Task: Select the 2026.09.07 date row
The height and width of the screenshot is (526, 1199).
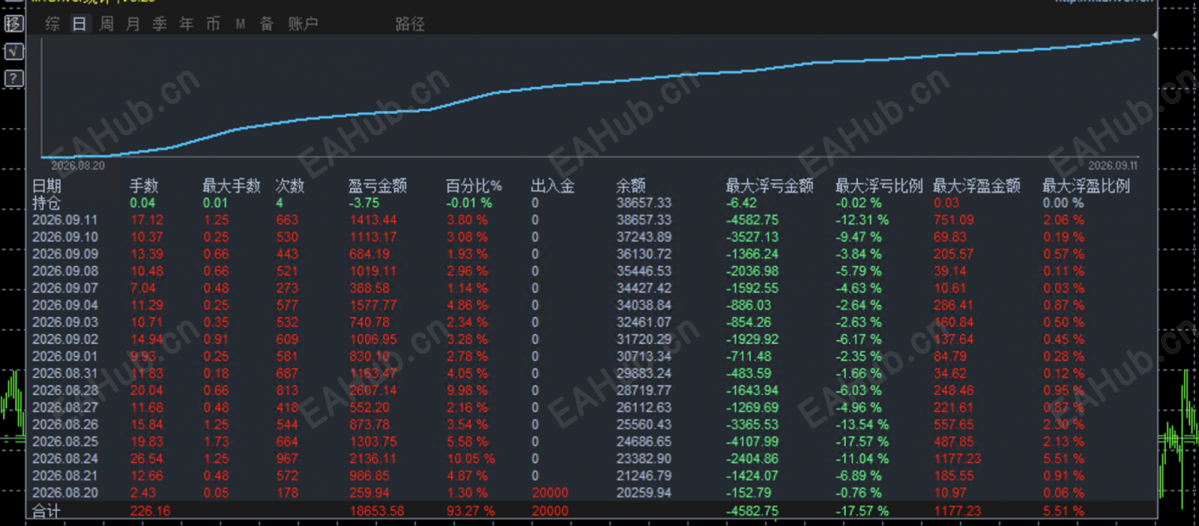Action: click(64, 287)
